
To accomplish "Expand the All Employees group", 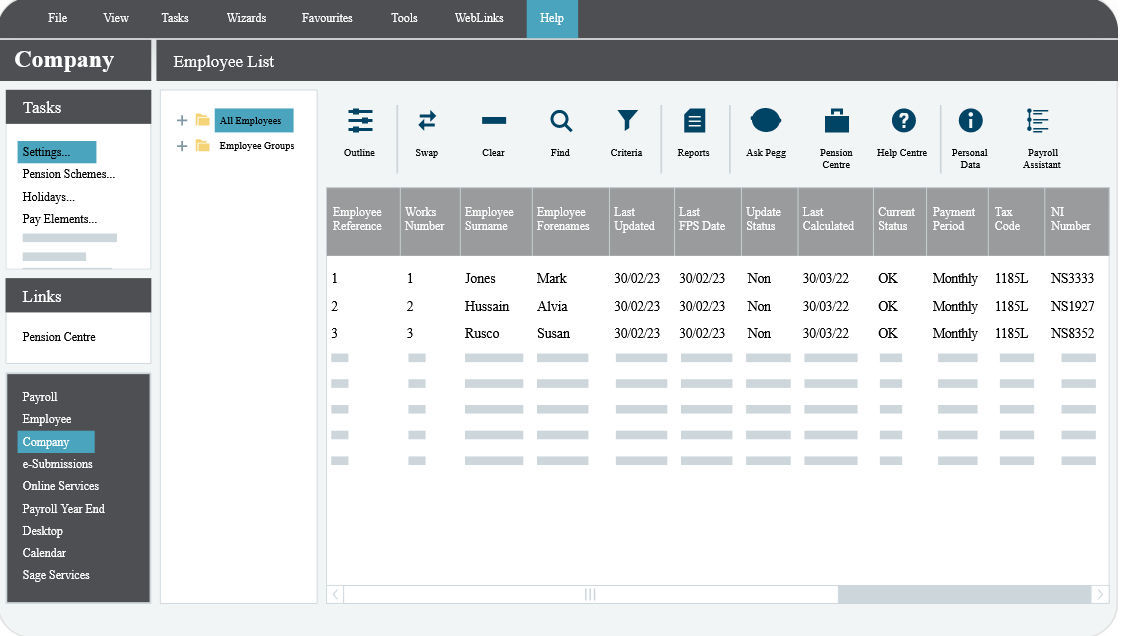I will 181,120.
